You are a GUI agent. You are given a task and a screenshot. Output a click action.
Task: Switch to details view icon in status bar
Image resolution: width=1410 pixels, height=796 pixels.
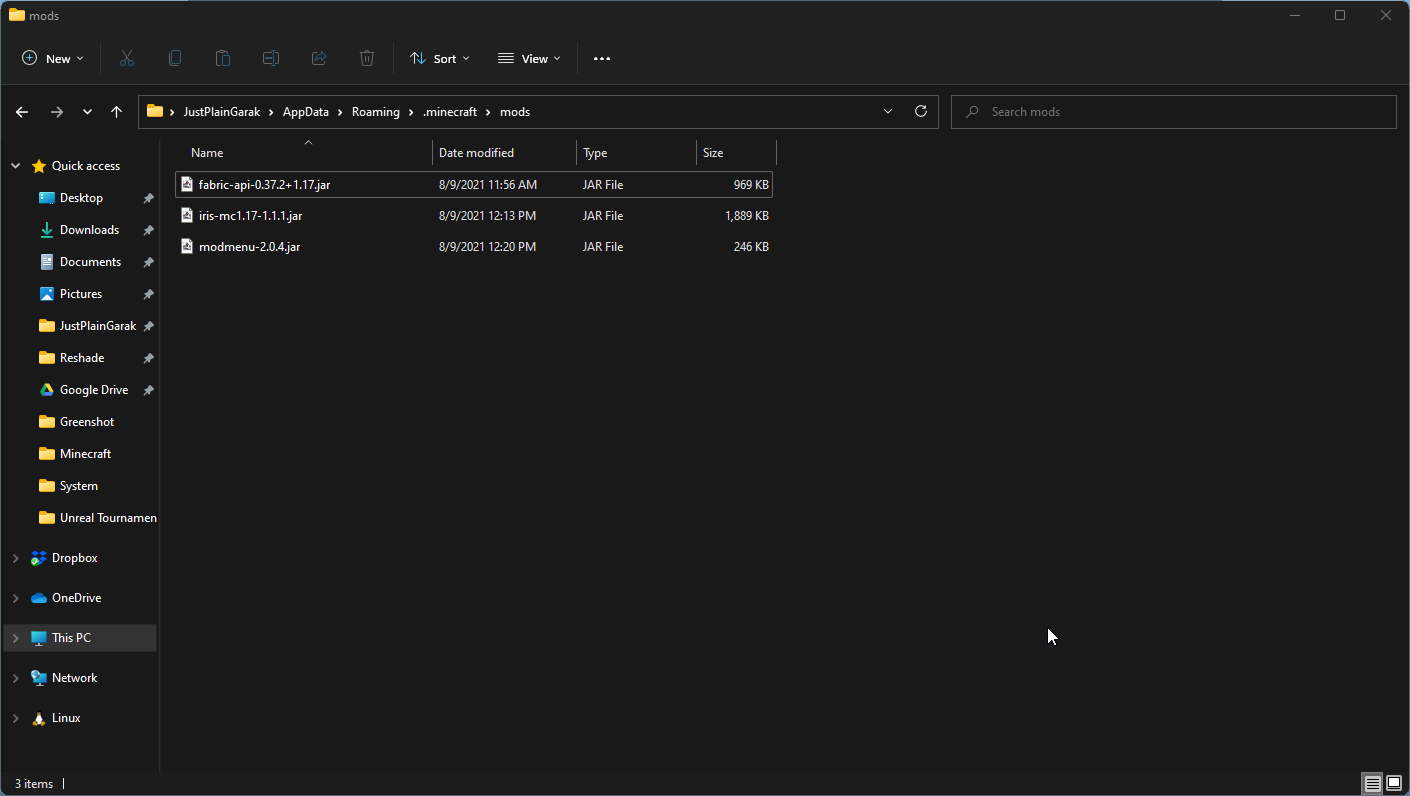tap(1373, 784)
